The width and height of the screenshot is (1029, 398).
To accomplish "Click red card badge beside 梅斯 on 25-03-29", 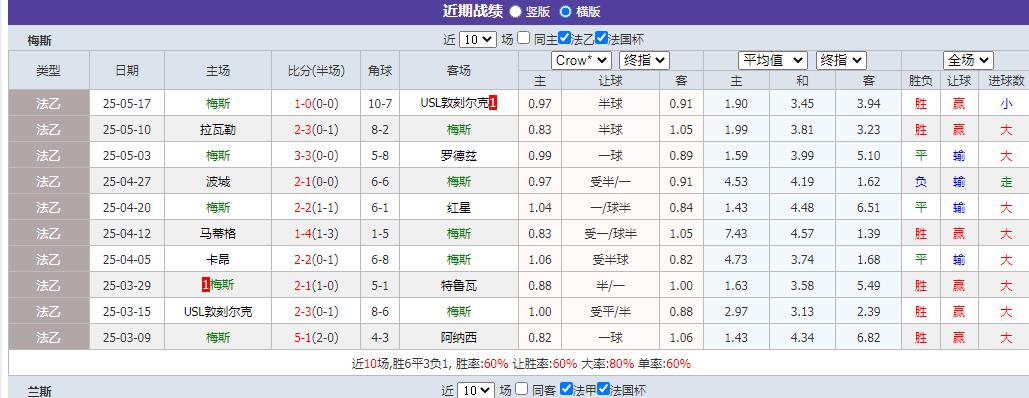I will (x=205, y=285).
